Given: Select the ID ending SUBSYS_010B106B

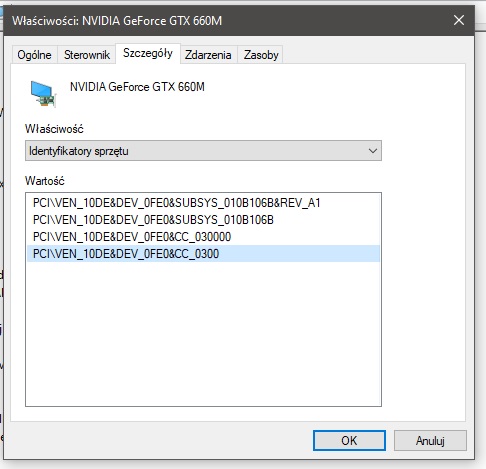Looking at the screenshot, I should tap(153, 220).
